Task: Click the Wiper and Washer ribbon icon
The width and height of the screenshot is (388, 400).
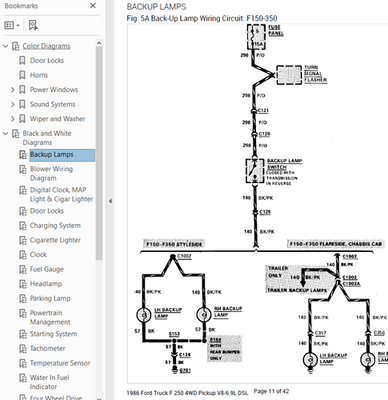Action: [x=22, y=119]
